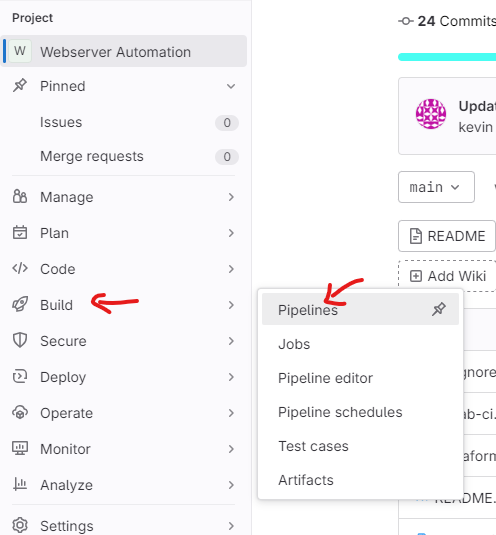Click the Secure shield icon

pyautogui.click(x=20, y=341)
